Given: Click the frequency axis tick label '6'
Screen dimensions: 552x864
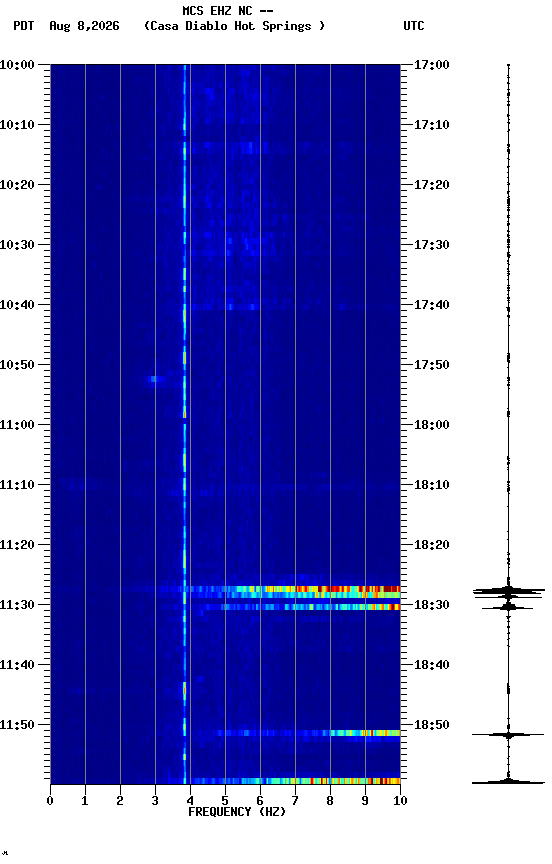Looking at the screenshot, I should 260,801.
